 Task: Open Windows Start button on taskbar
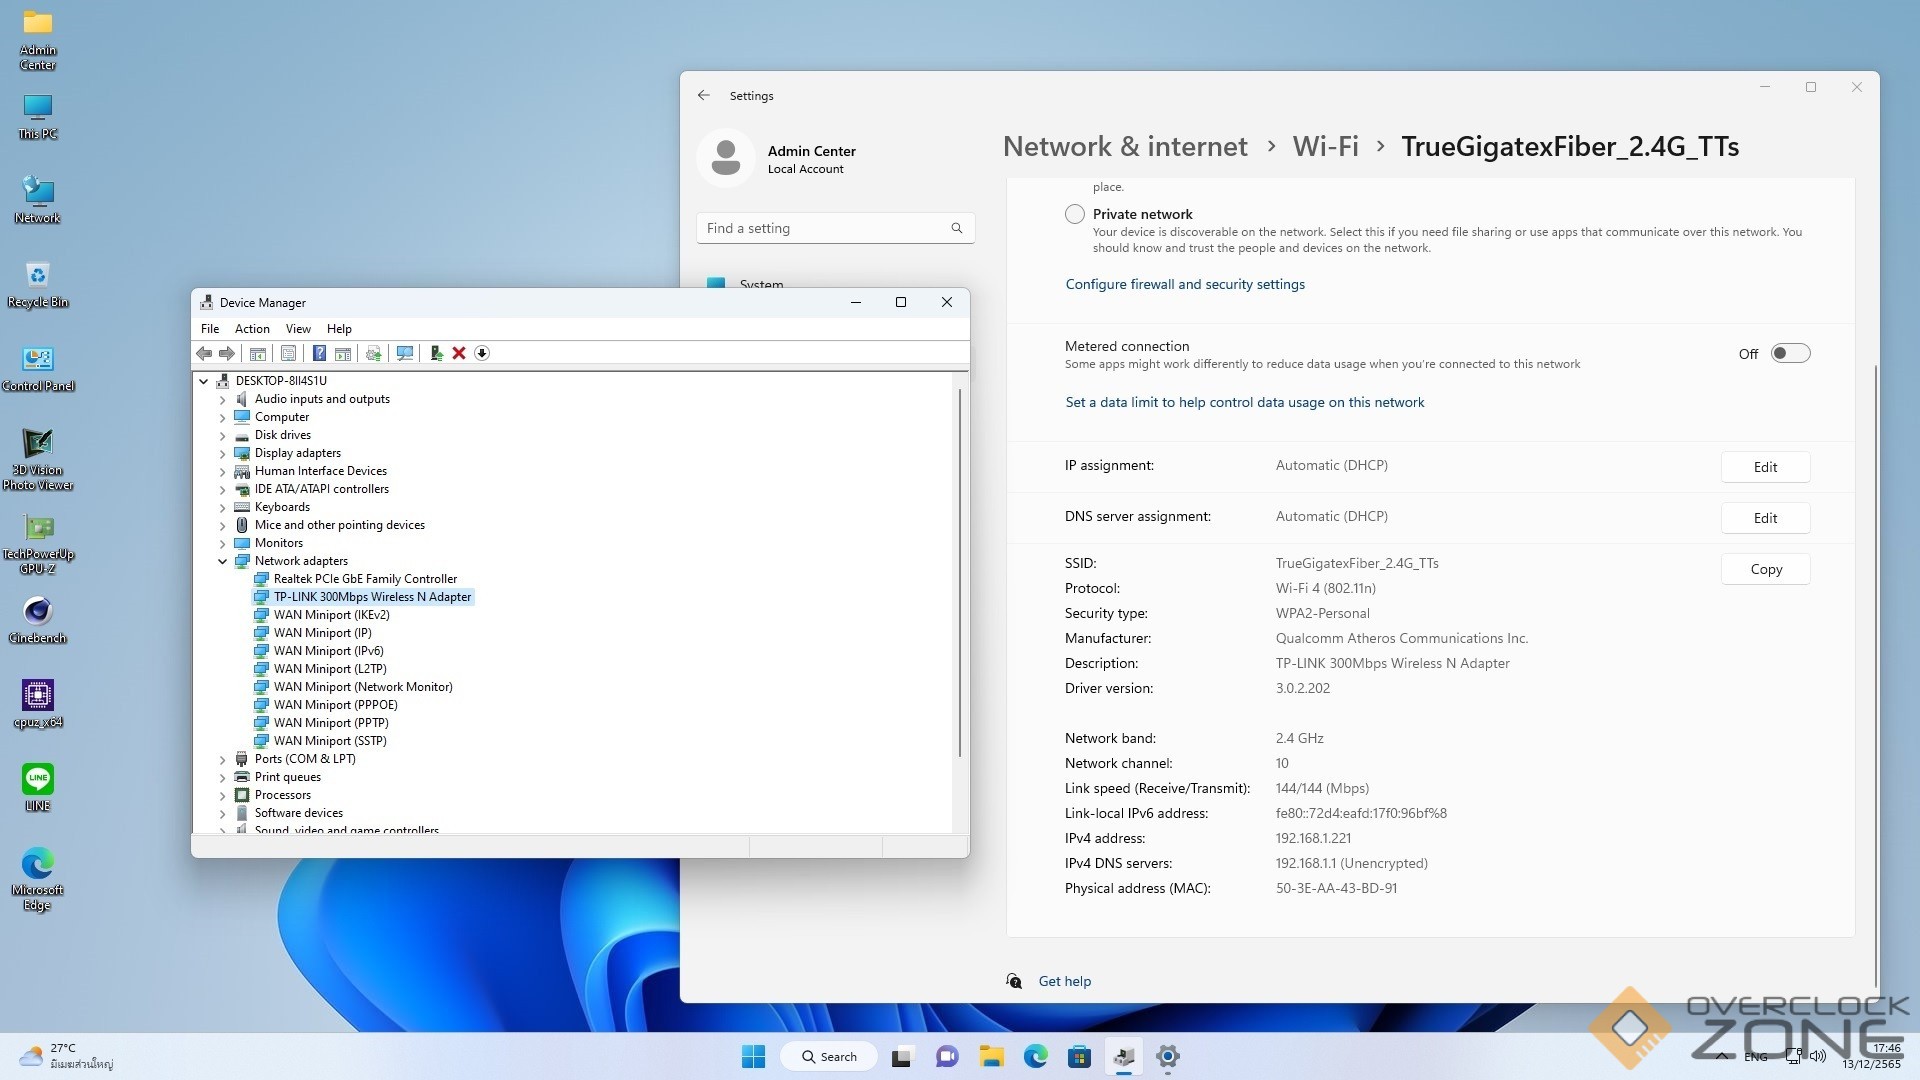(x=754, y=1056)
